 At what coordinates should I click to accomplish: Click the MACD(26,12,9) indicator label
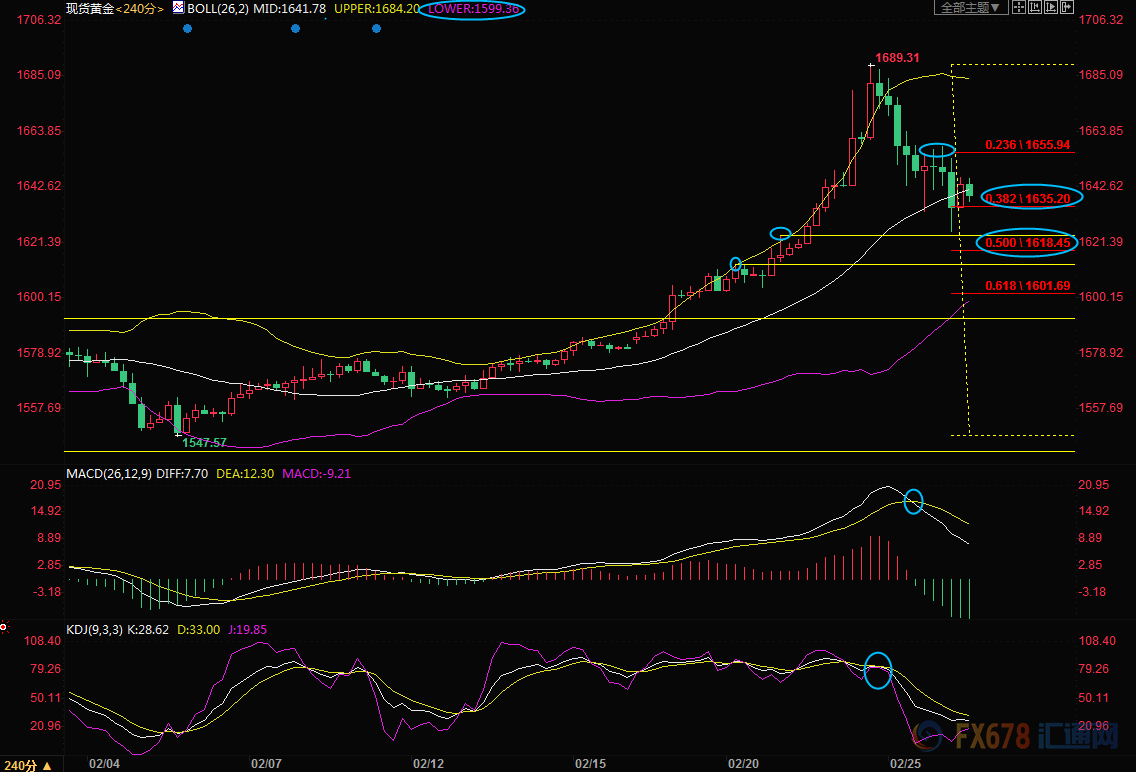(x=109, y=474)
